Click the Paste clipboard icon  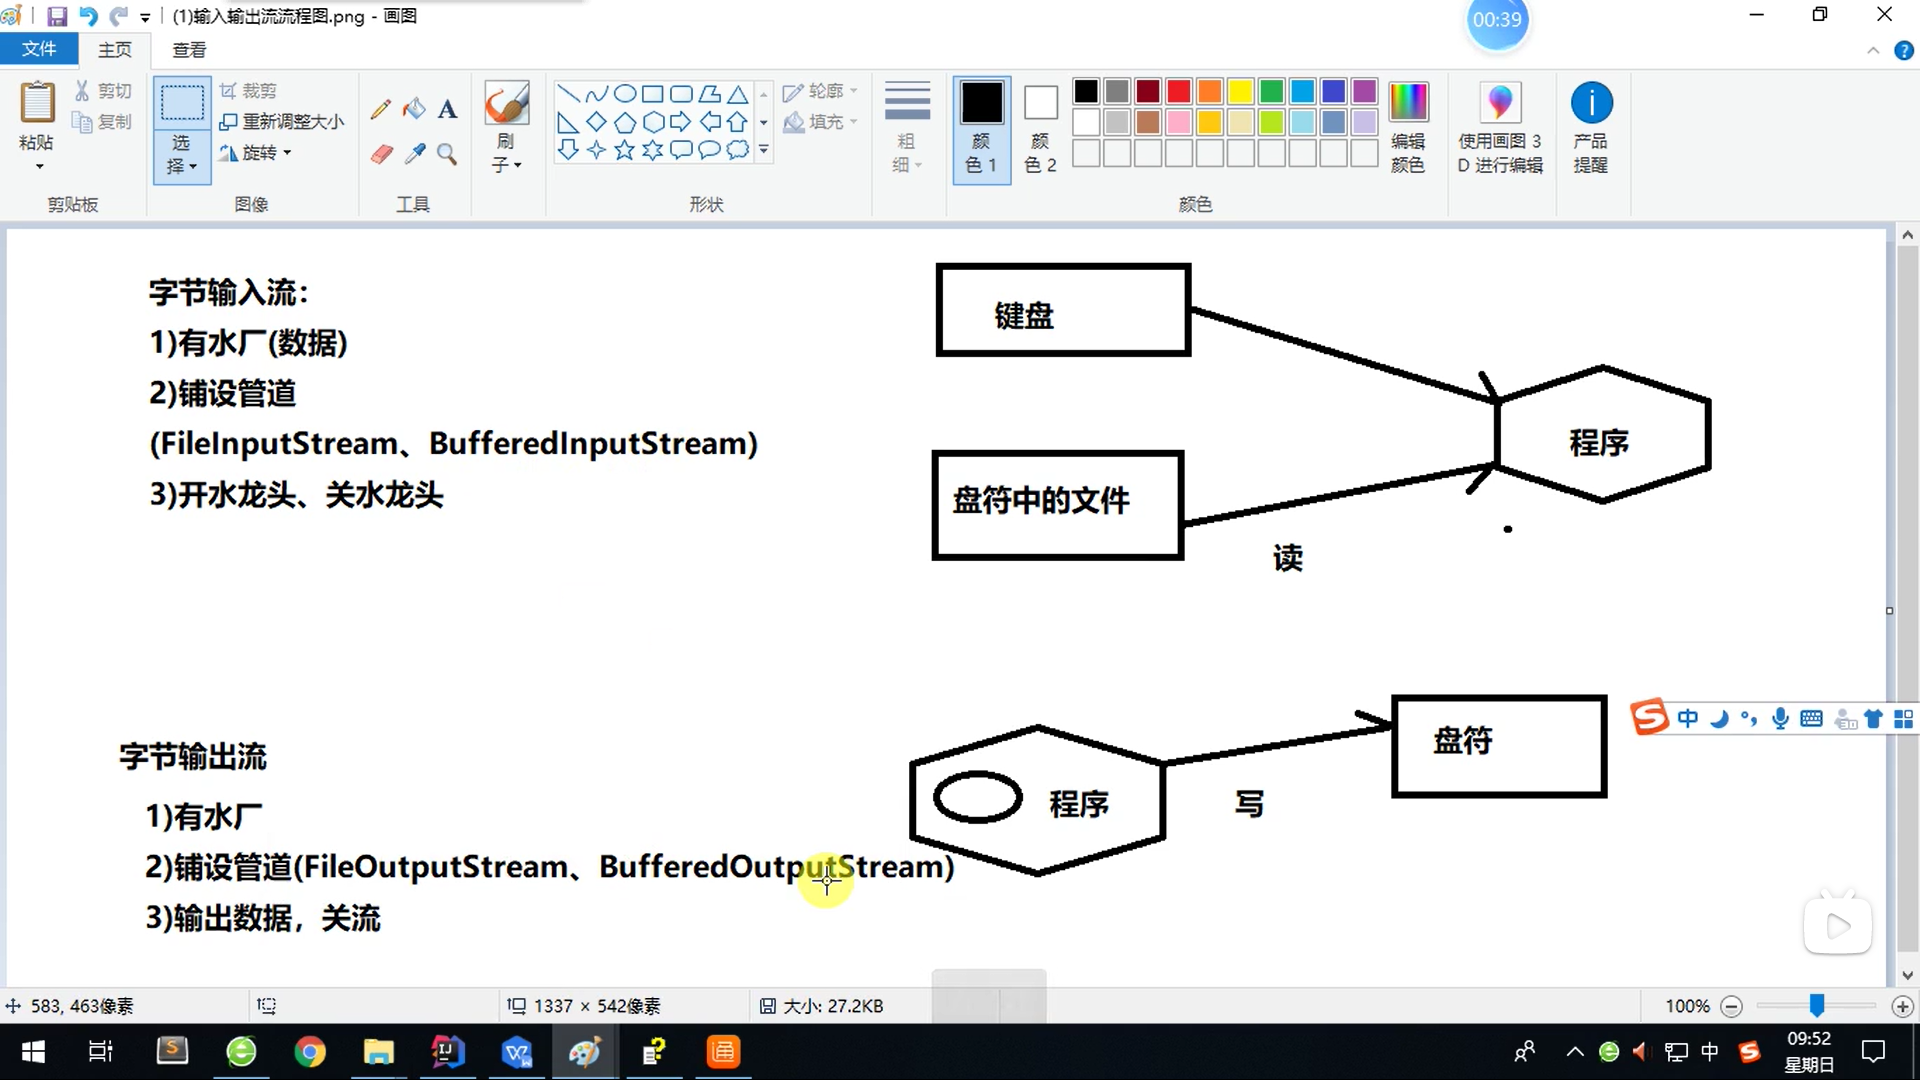tap(37, 103)
